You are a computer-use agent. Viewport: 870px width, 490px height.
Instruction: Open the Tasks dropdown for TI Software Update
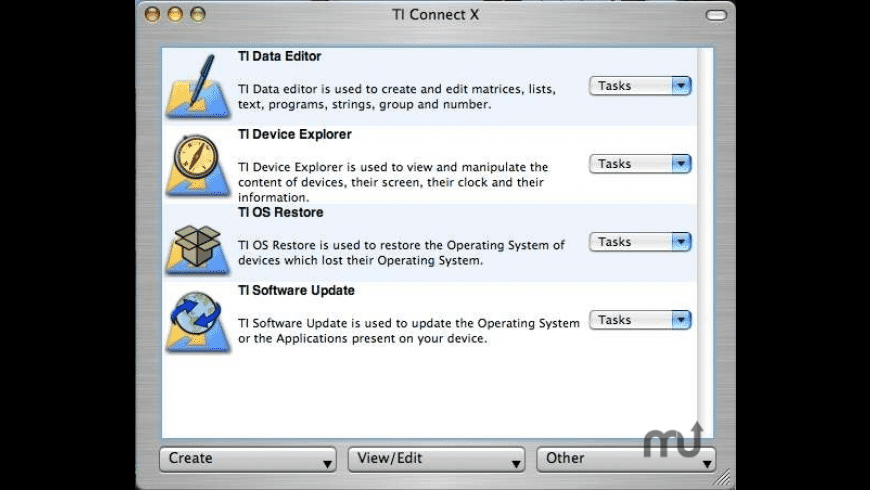[x=640, y=320]
